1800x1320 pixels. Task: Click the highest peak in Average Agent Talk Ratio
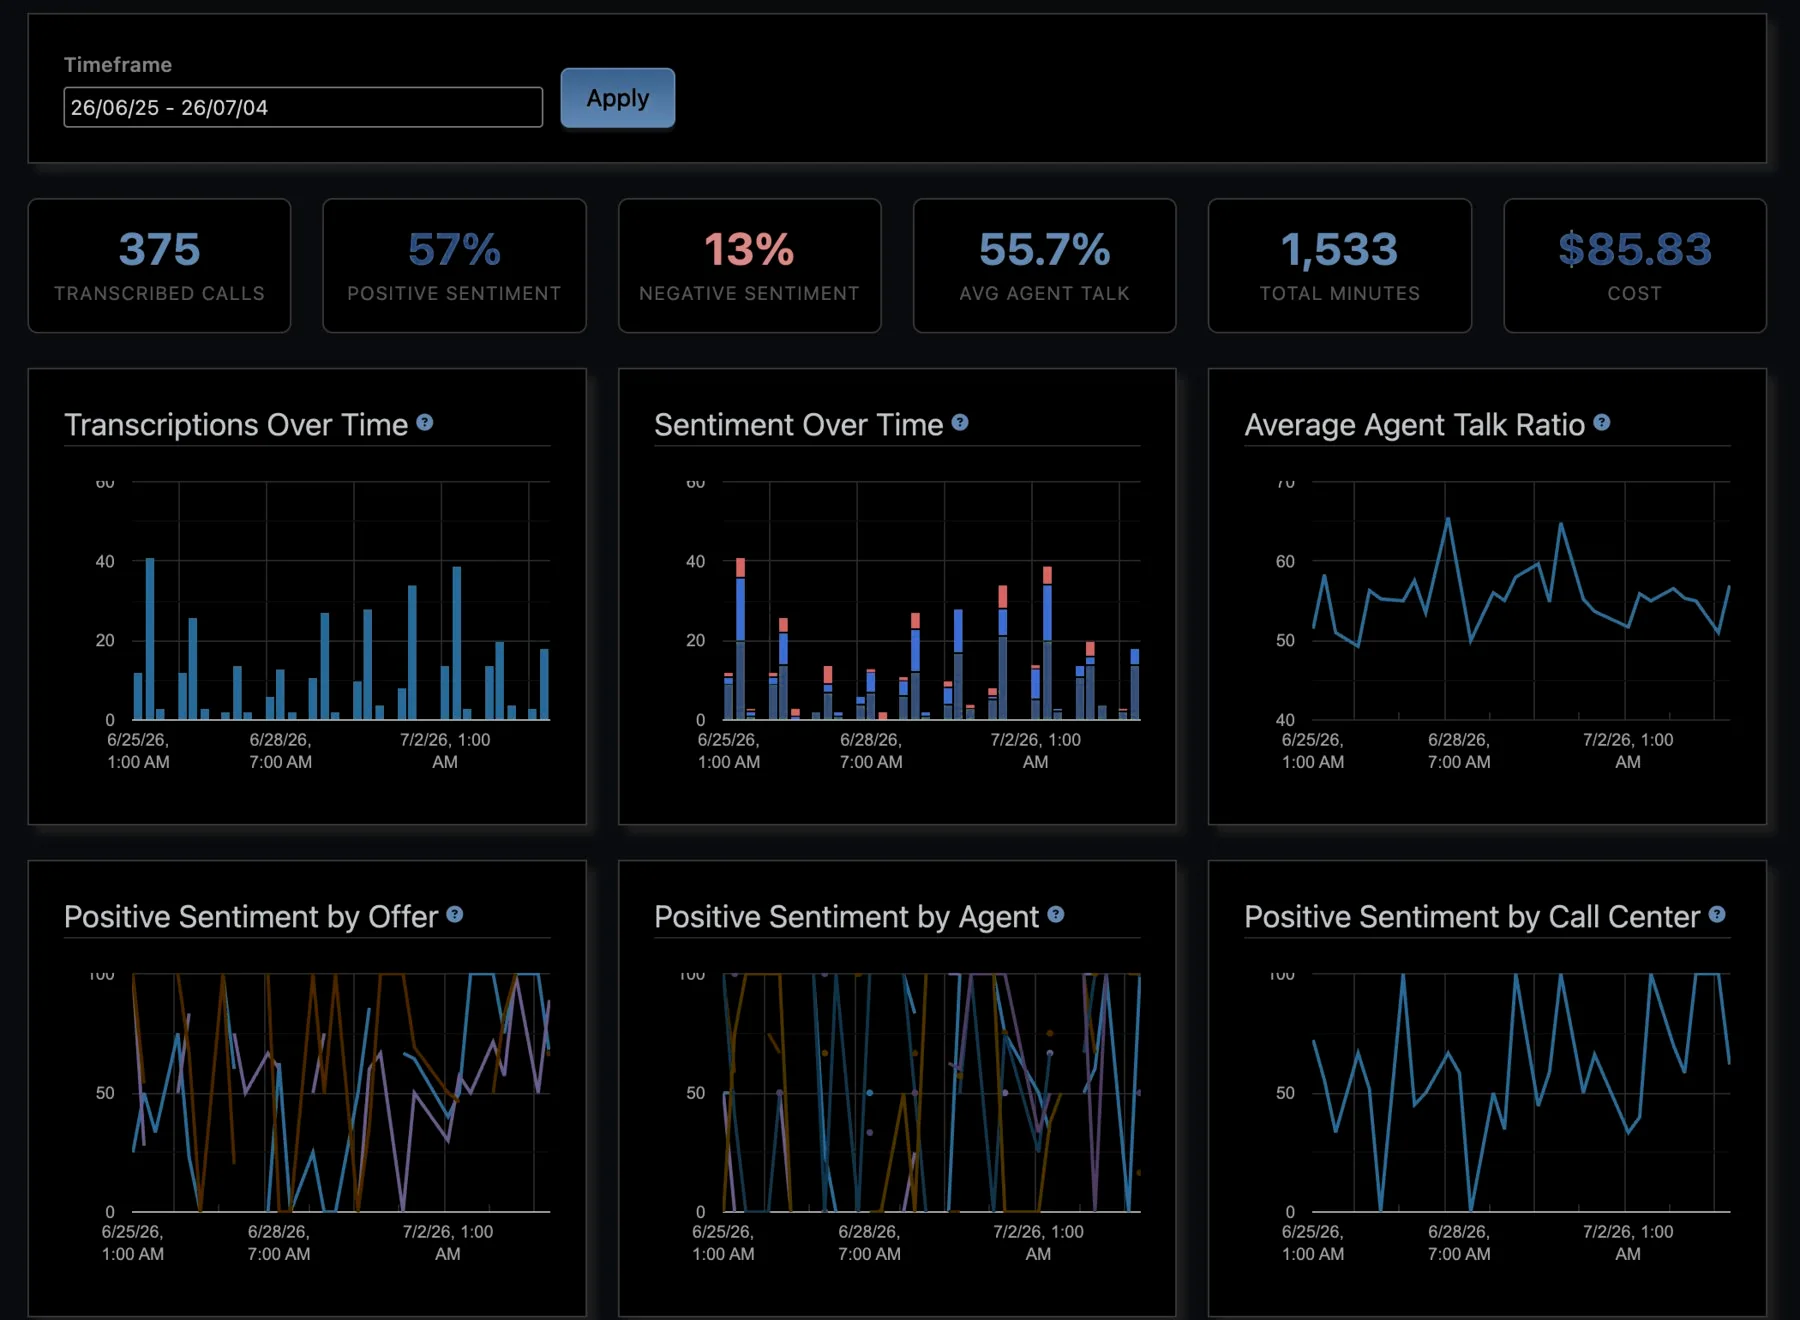tap(1447, 519)
